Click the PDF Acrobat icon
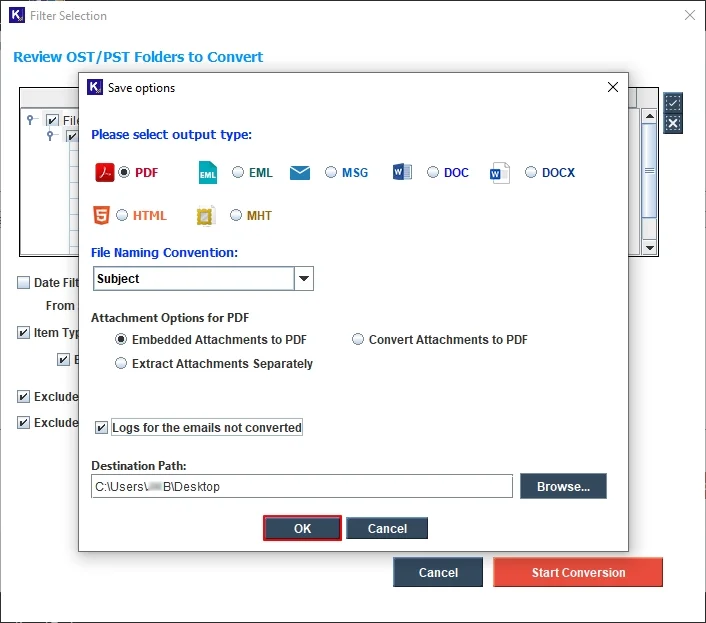This screenshot has width=706, height=623. click(104, 172)
